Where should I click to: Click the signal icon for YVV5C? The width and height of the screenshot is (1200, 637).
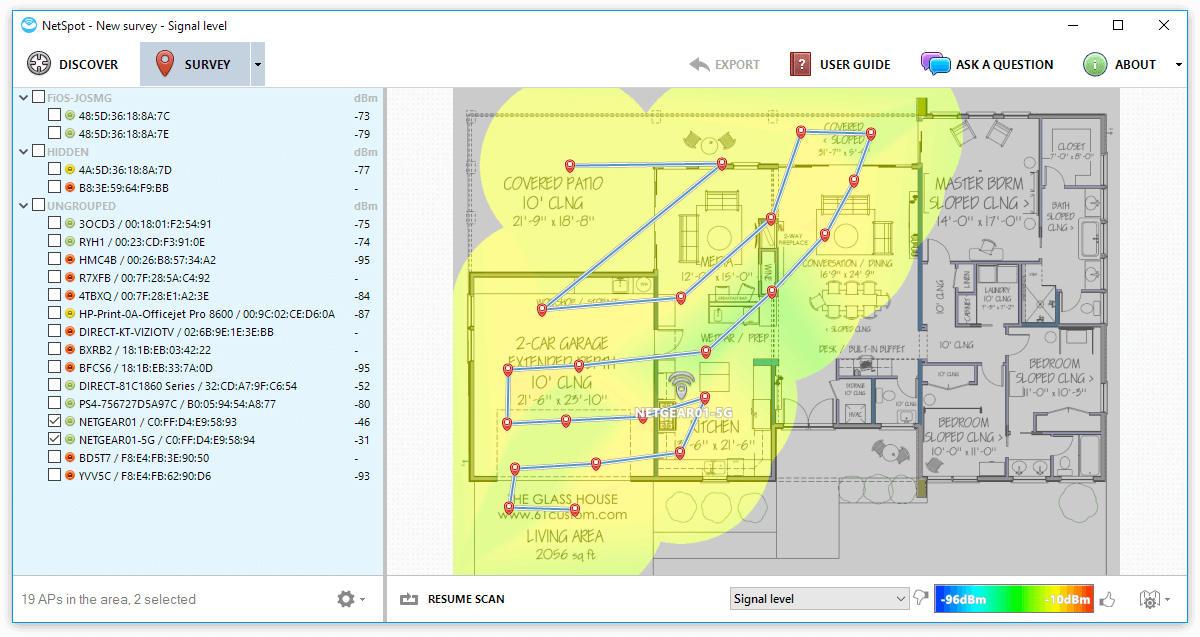(70, 476)
